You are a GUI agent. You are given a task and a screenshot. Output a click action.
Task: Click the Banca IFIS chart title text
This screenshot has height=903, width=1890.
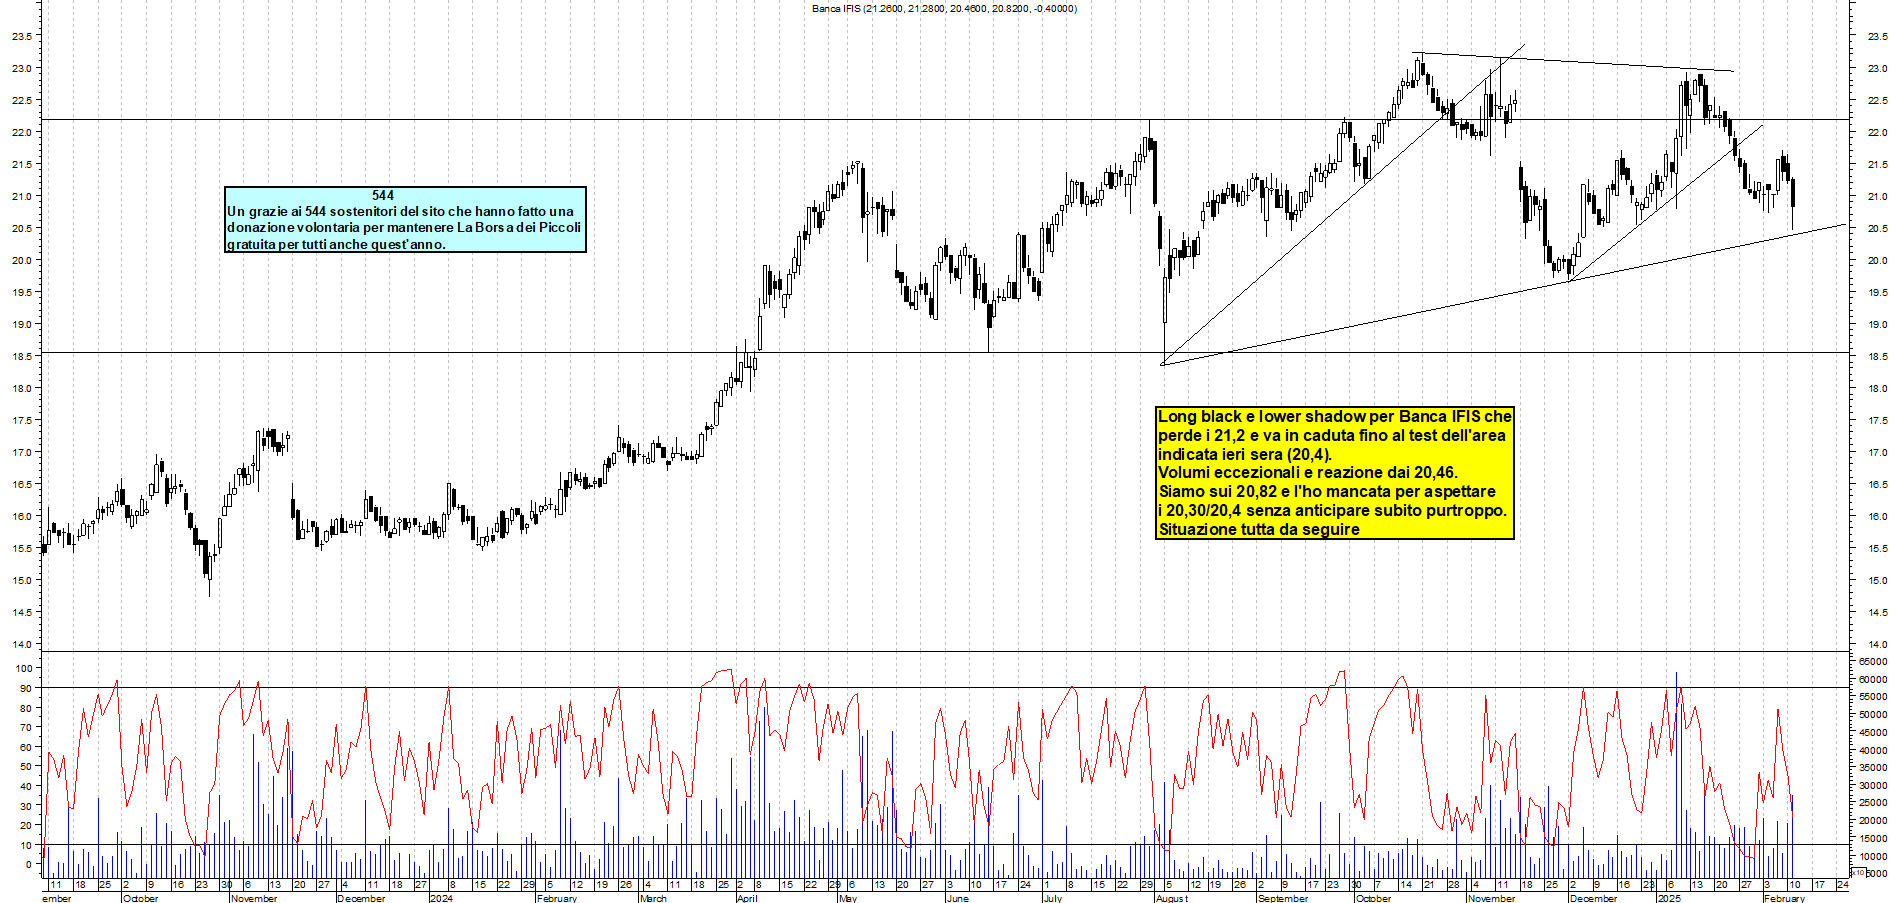point(944,9)
